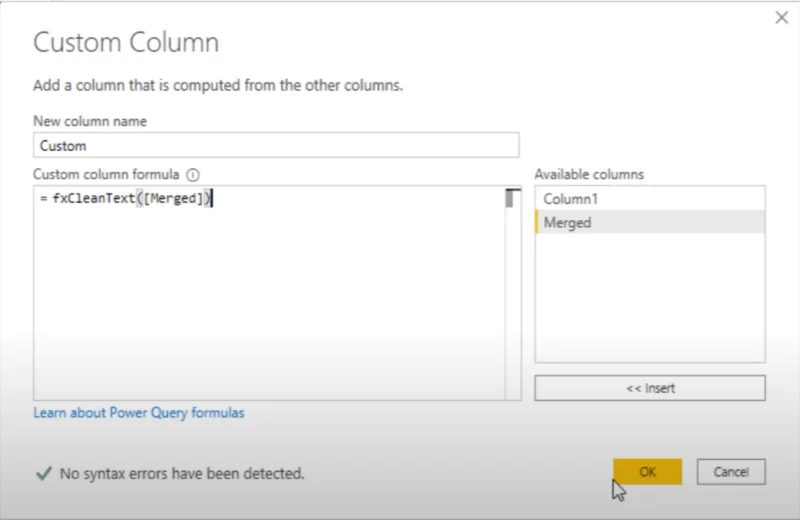Click the "Custom Column" dialog title
This screenshot has width=800, height=520.
tap(126, 42)
